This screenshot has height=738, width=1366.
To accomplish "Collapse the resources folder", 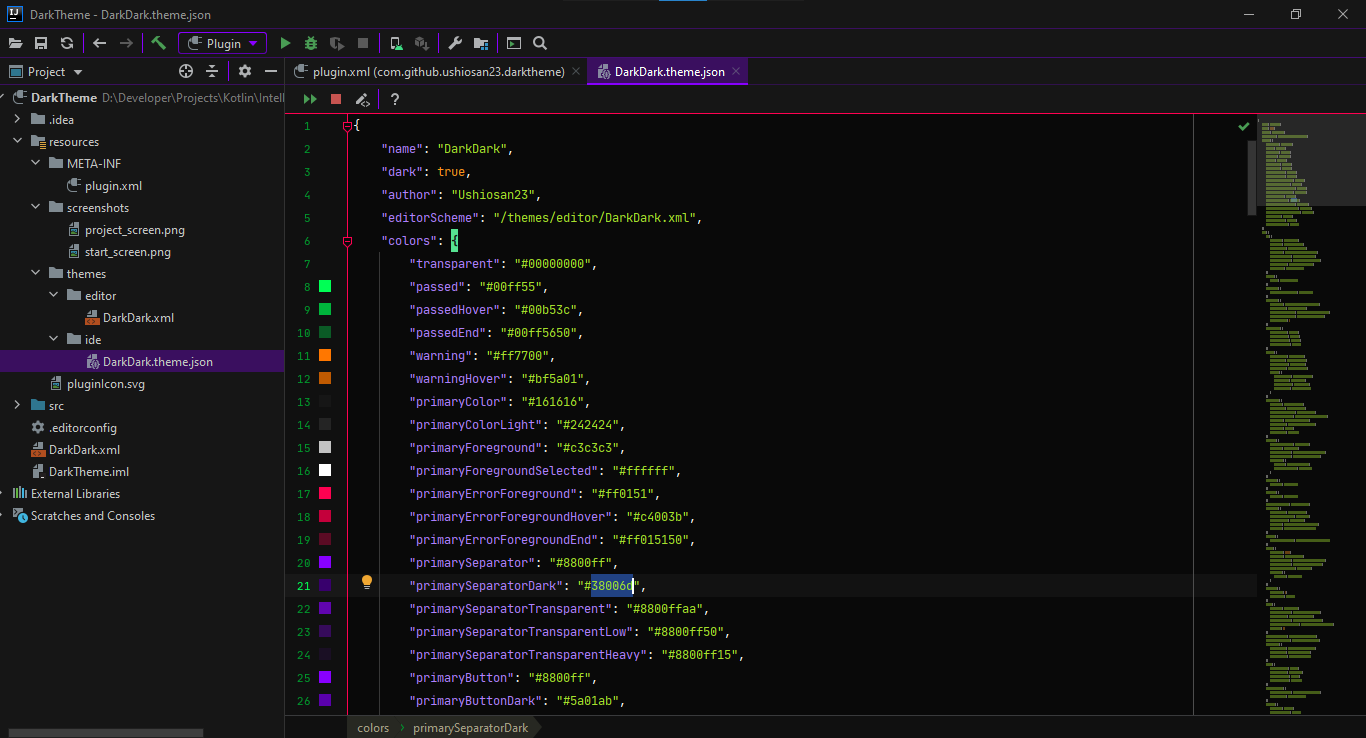I will pos(18,141).
